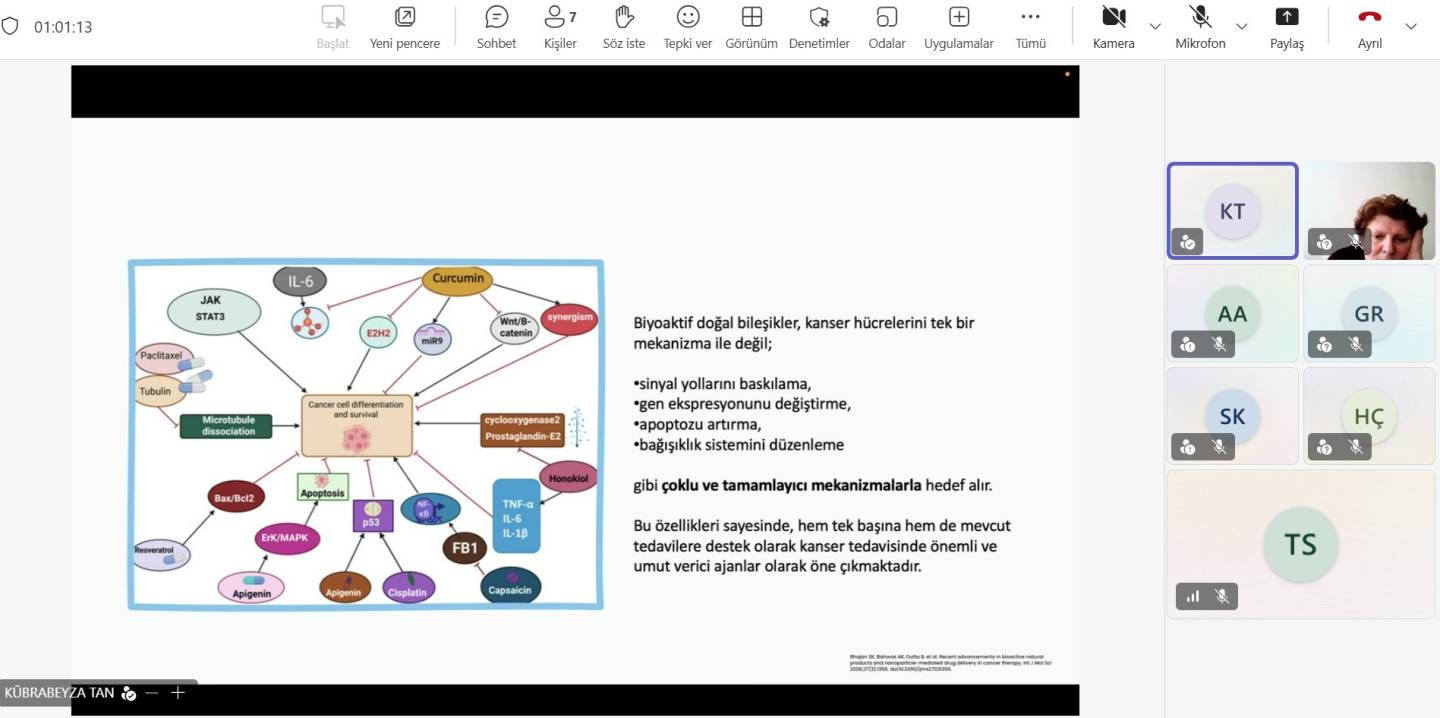Open the Tümü more options menu
This screenshot has width=1440, height=718.
pos(1030,28)
